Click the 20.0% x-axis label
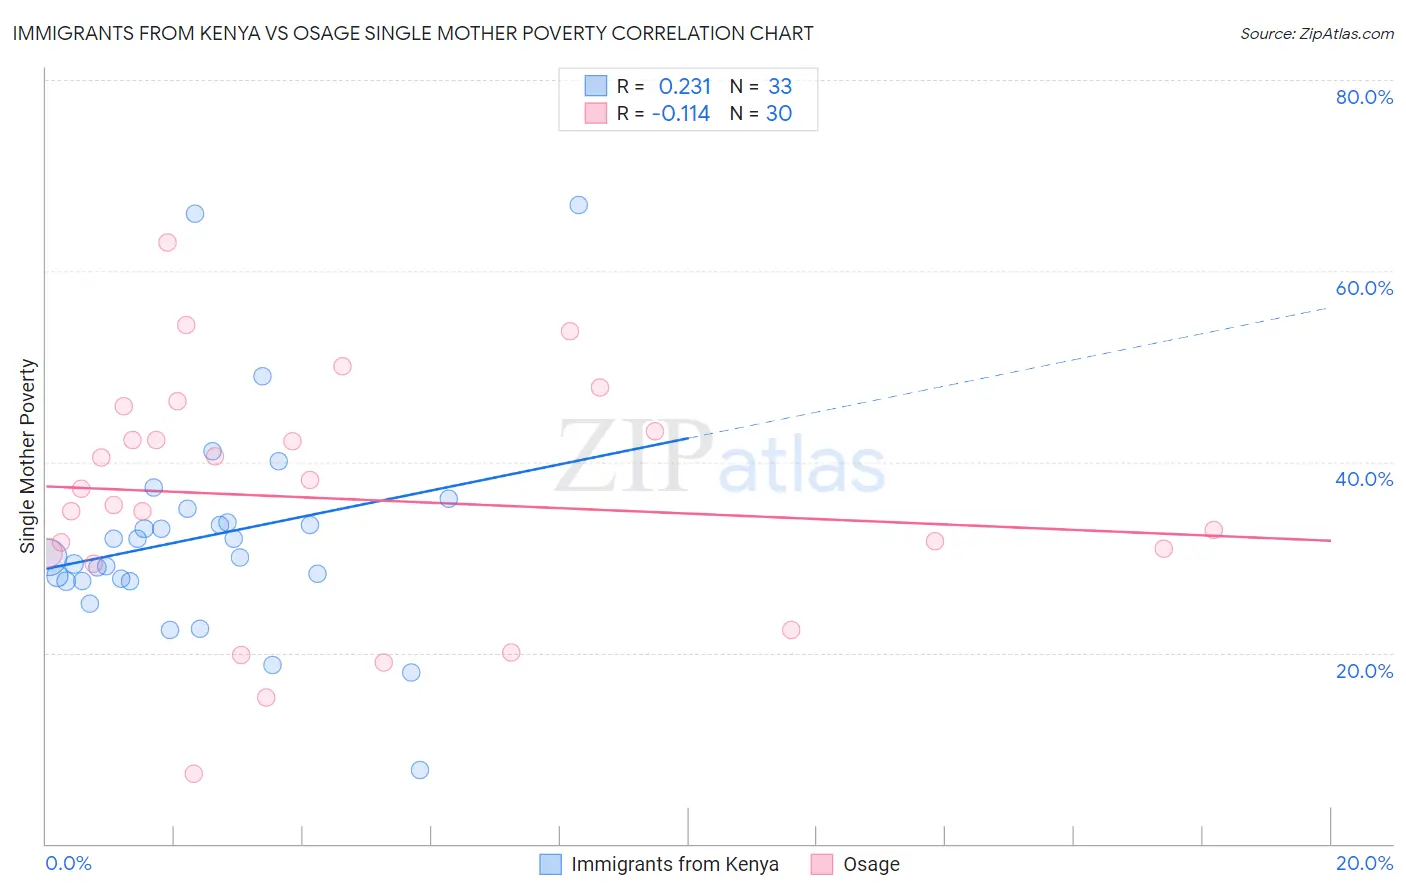Screen dimensions: 1406x892 coord(1364,863)
